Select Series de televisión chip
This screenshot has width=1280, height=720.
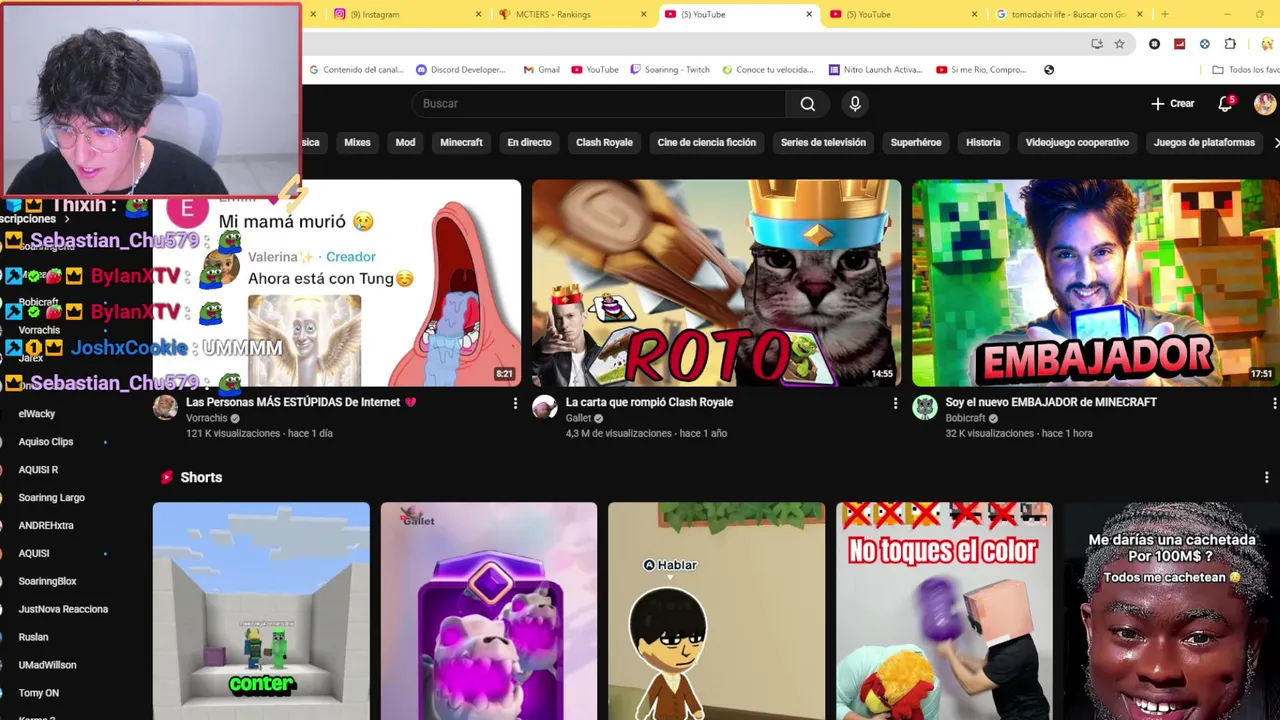823,143
